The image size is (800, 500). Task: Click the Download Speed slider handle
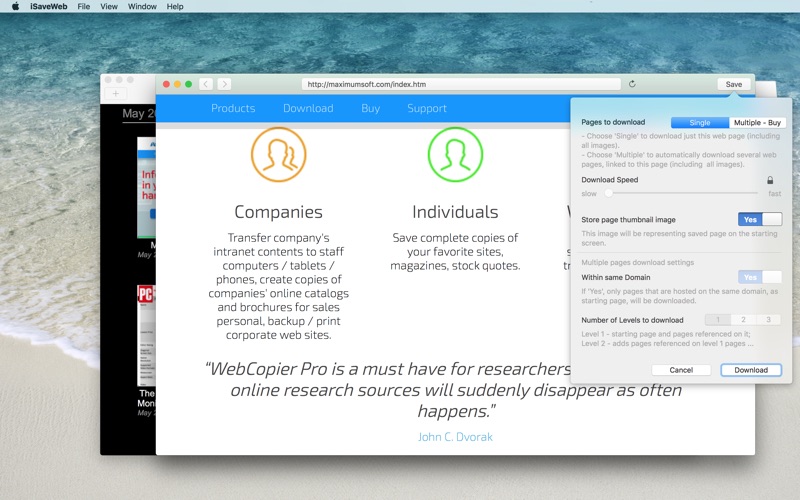pos(608,193)
